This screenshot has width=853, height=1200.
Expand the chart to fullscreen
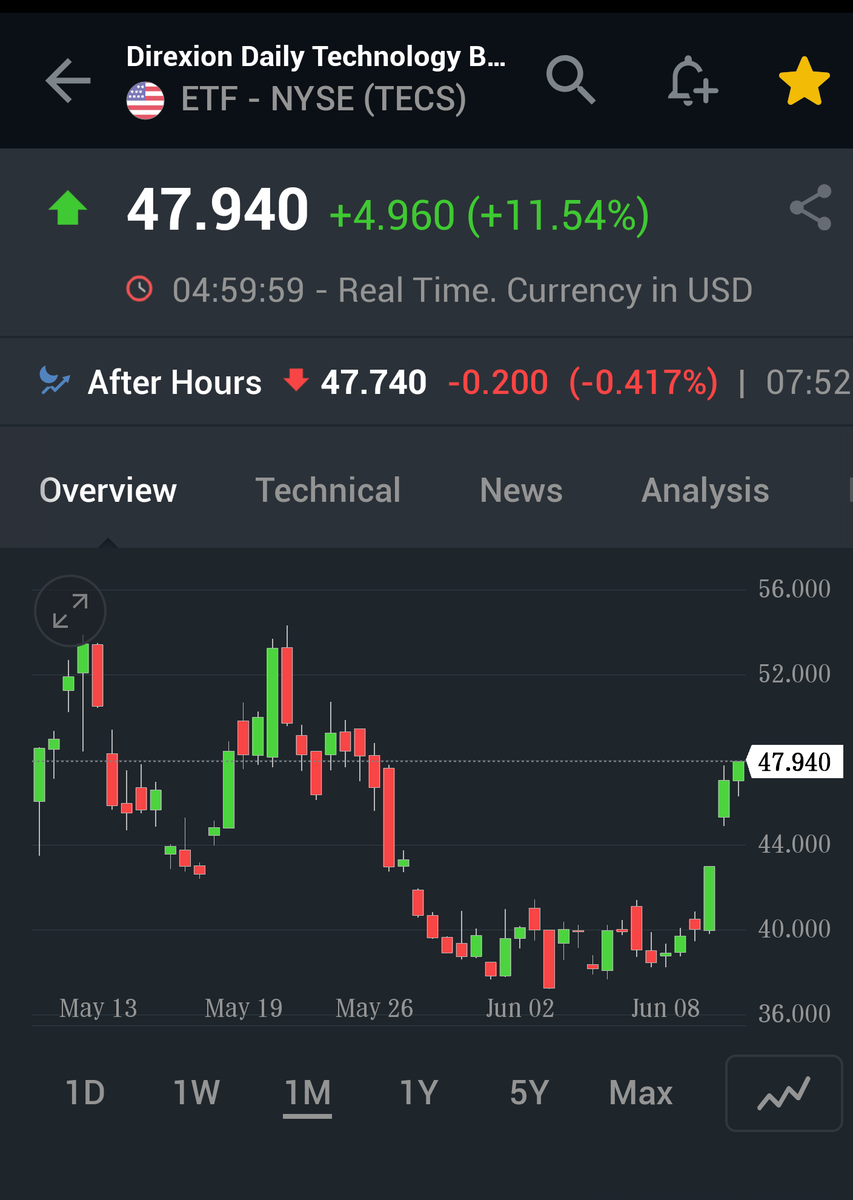click(70, 611)
